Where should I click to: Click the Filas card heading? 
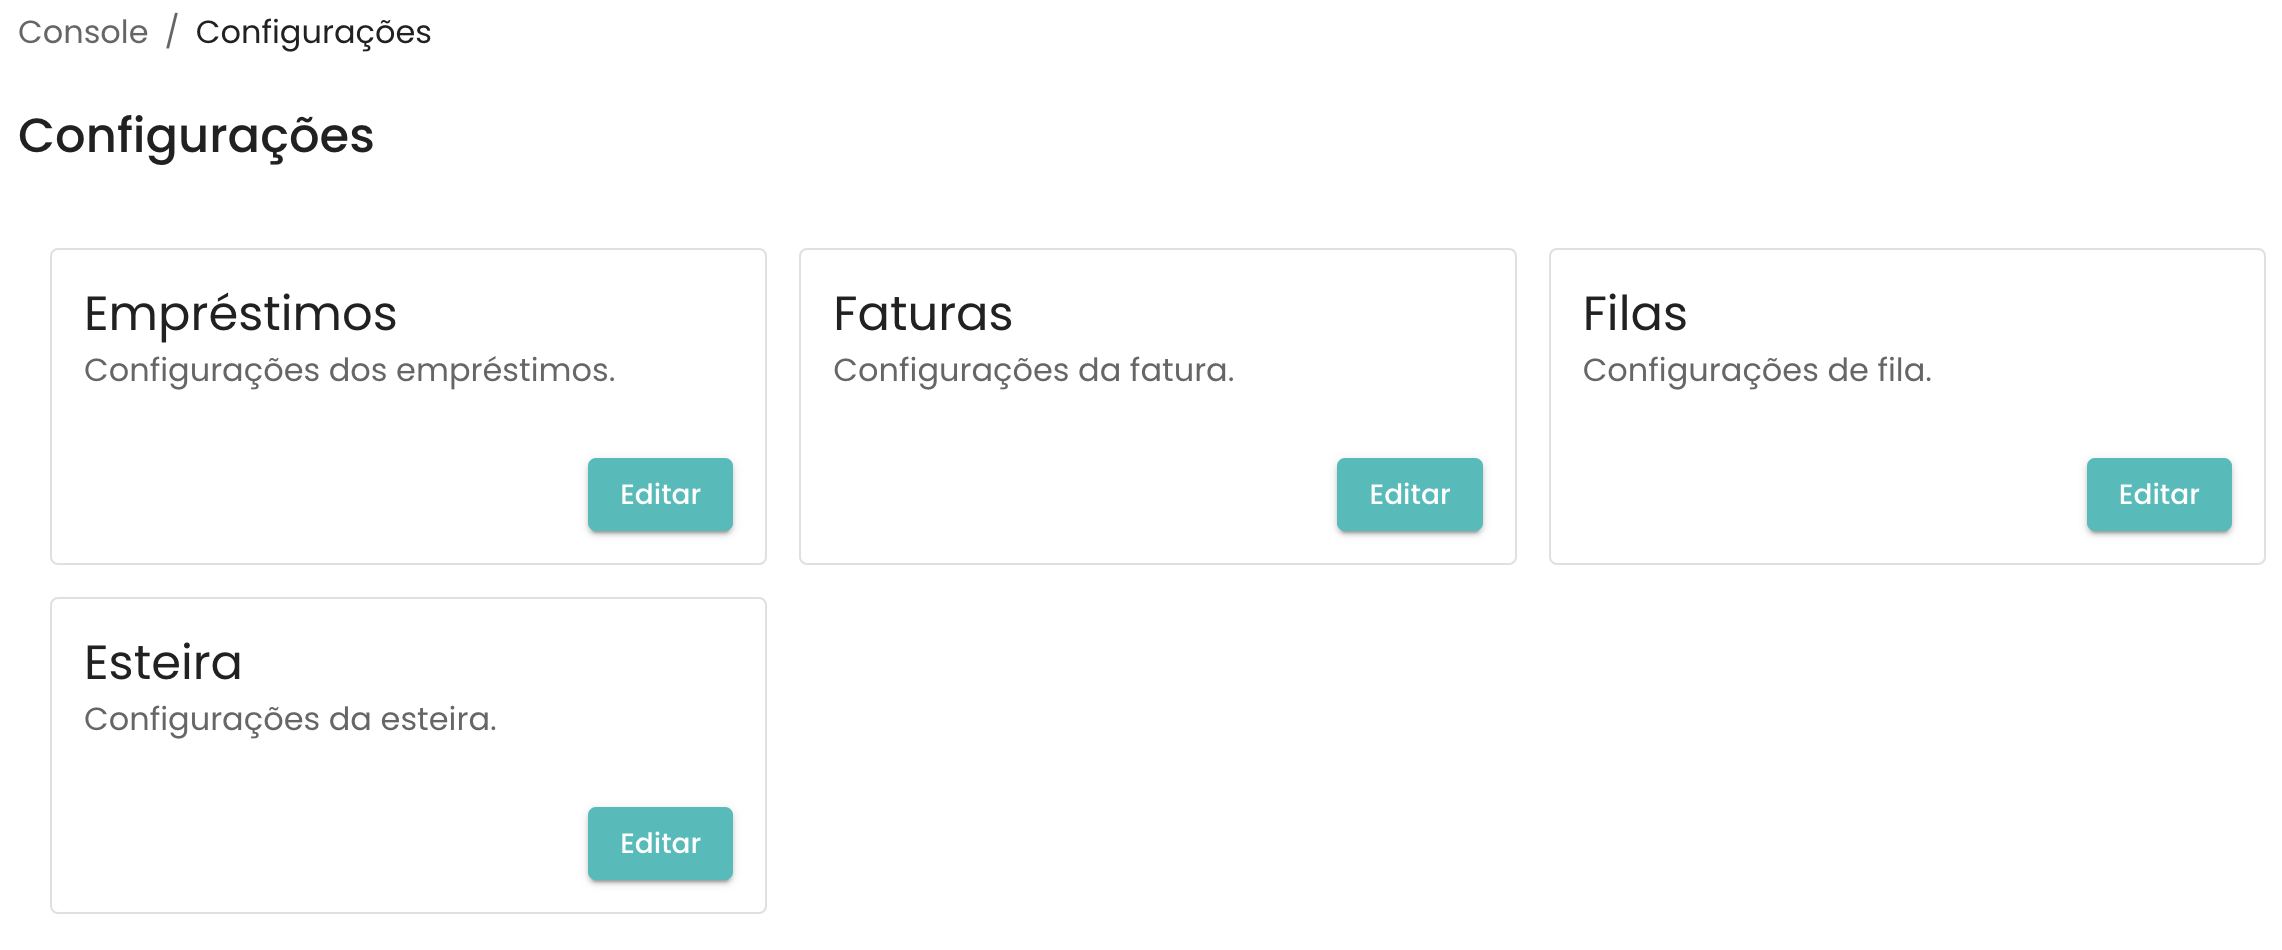tap(1634, 314)
